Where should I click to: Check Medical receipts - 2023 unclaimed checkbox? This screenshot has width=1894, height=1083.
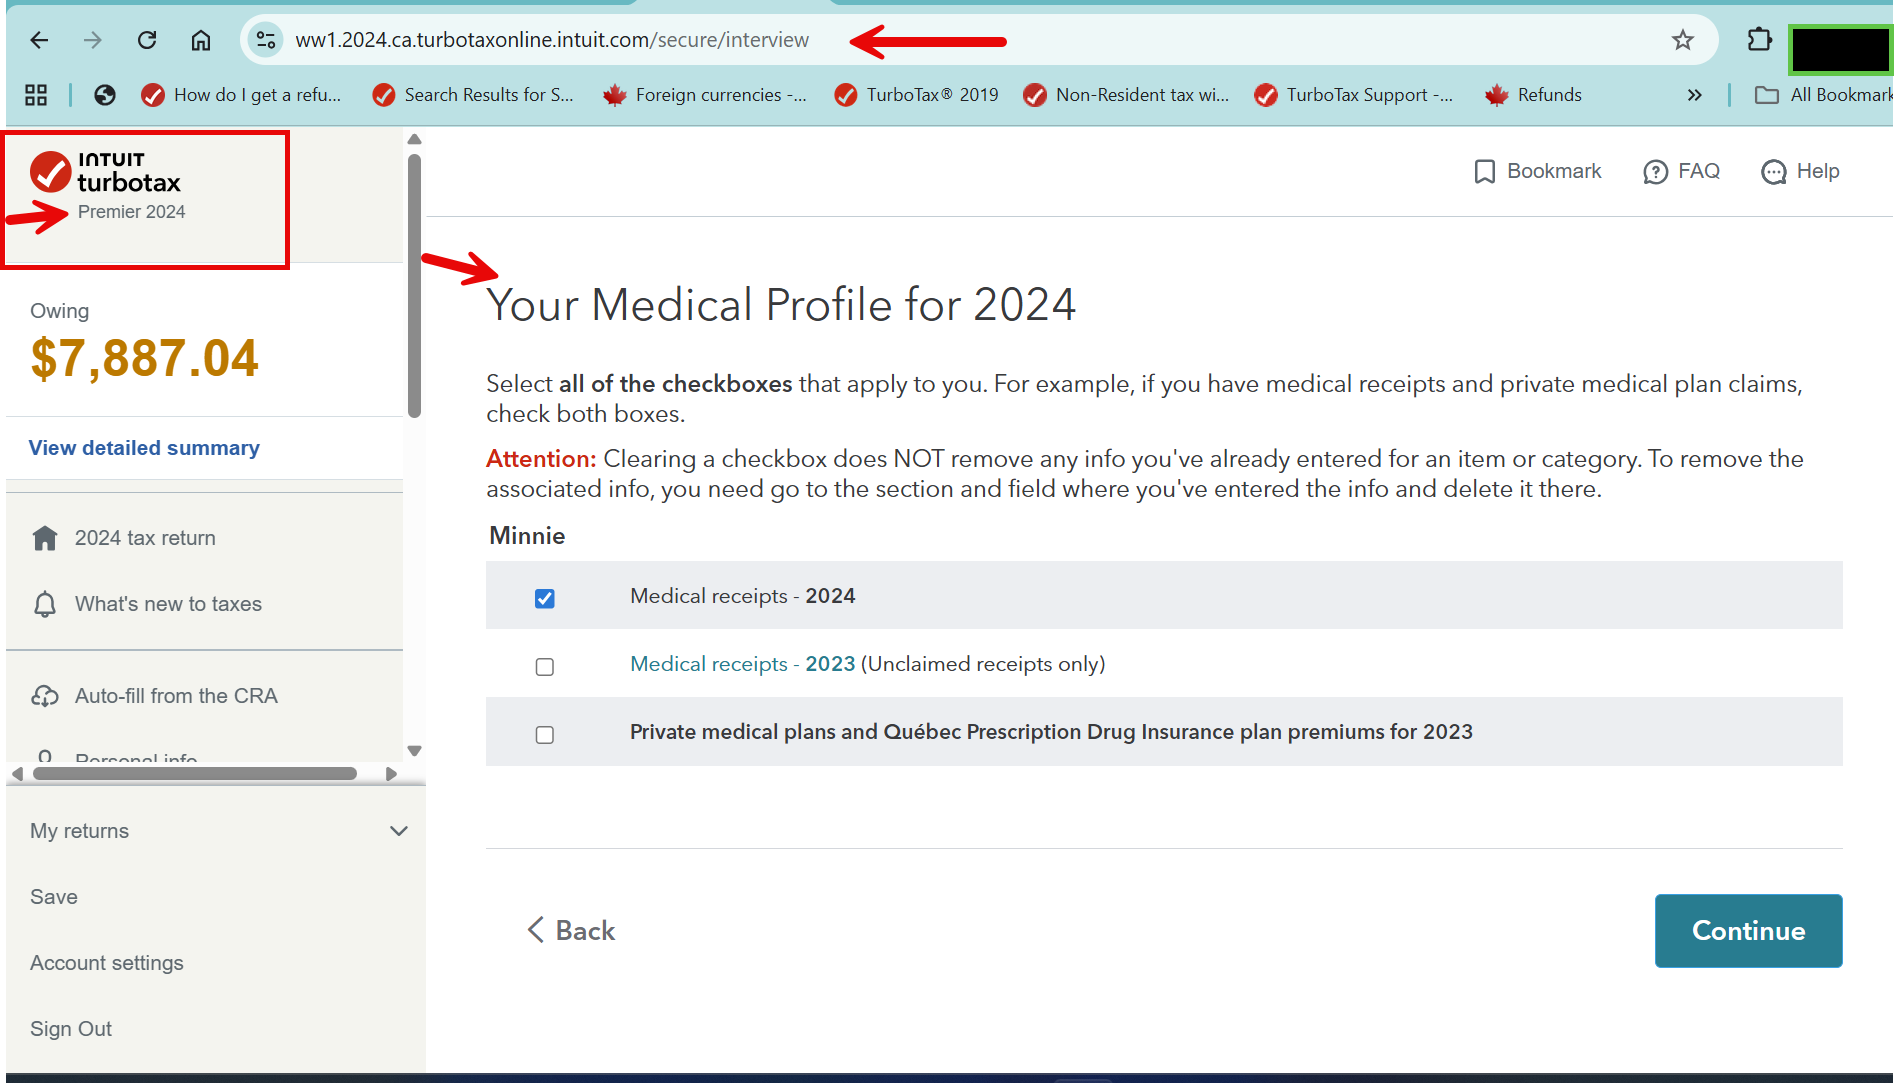coord(545,666)
